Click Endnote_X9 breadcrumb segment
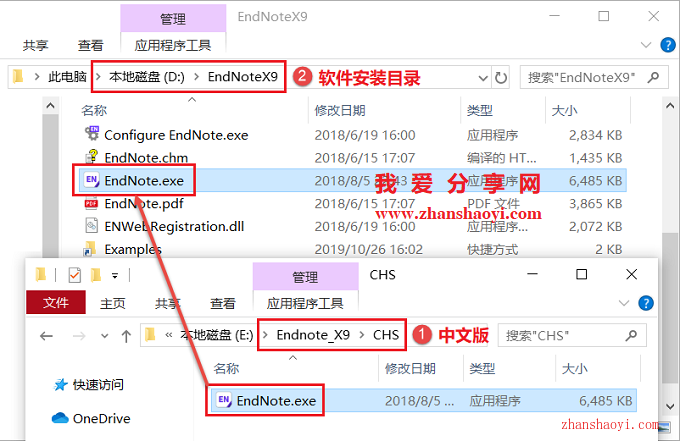 [313, 335]
